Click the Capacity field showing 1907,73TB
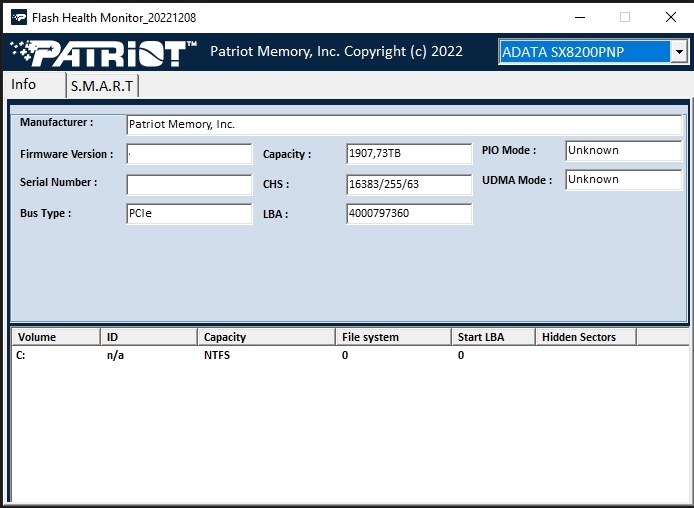This screenshot has height=508, width=694. click(x=409, y=154)
